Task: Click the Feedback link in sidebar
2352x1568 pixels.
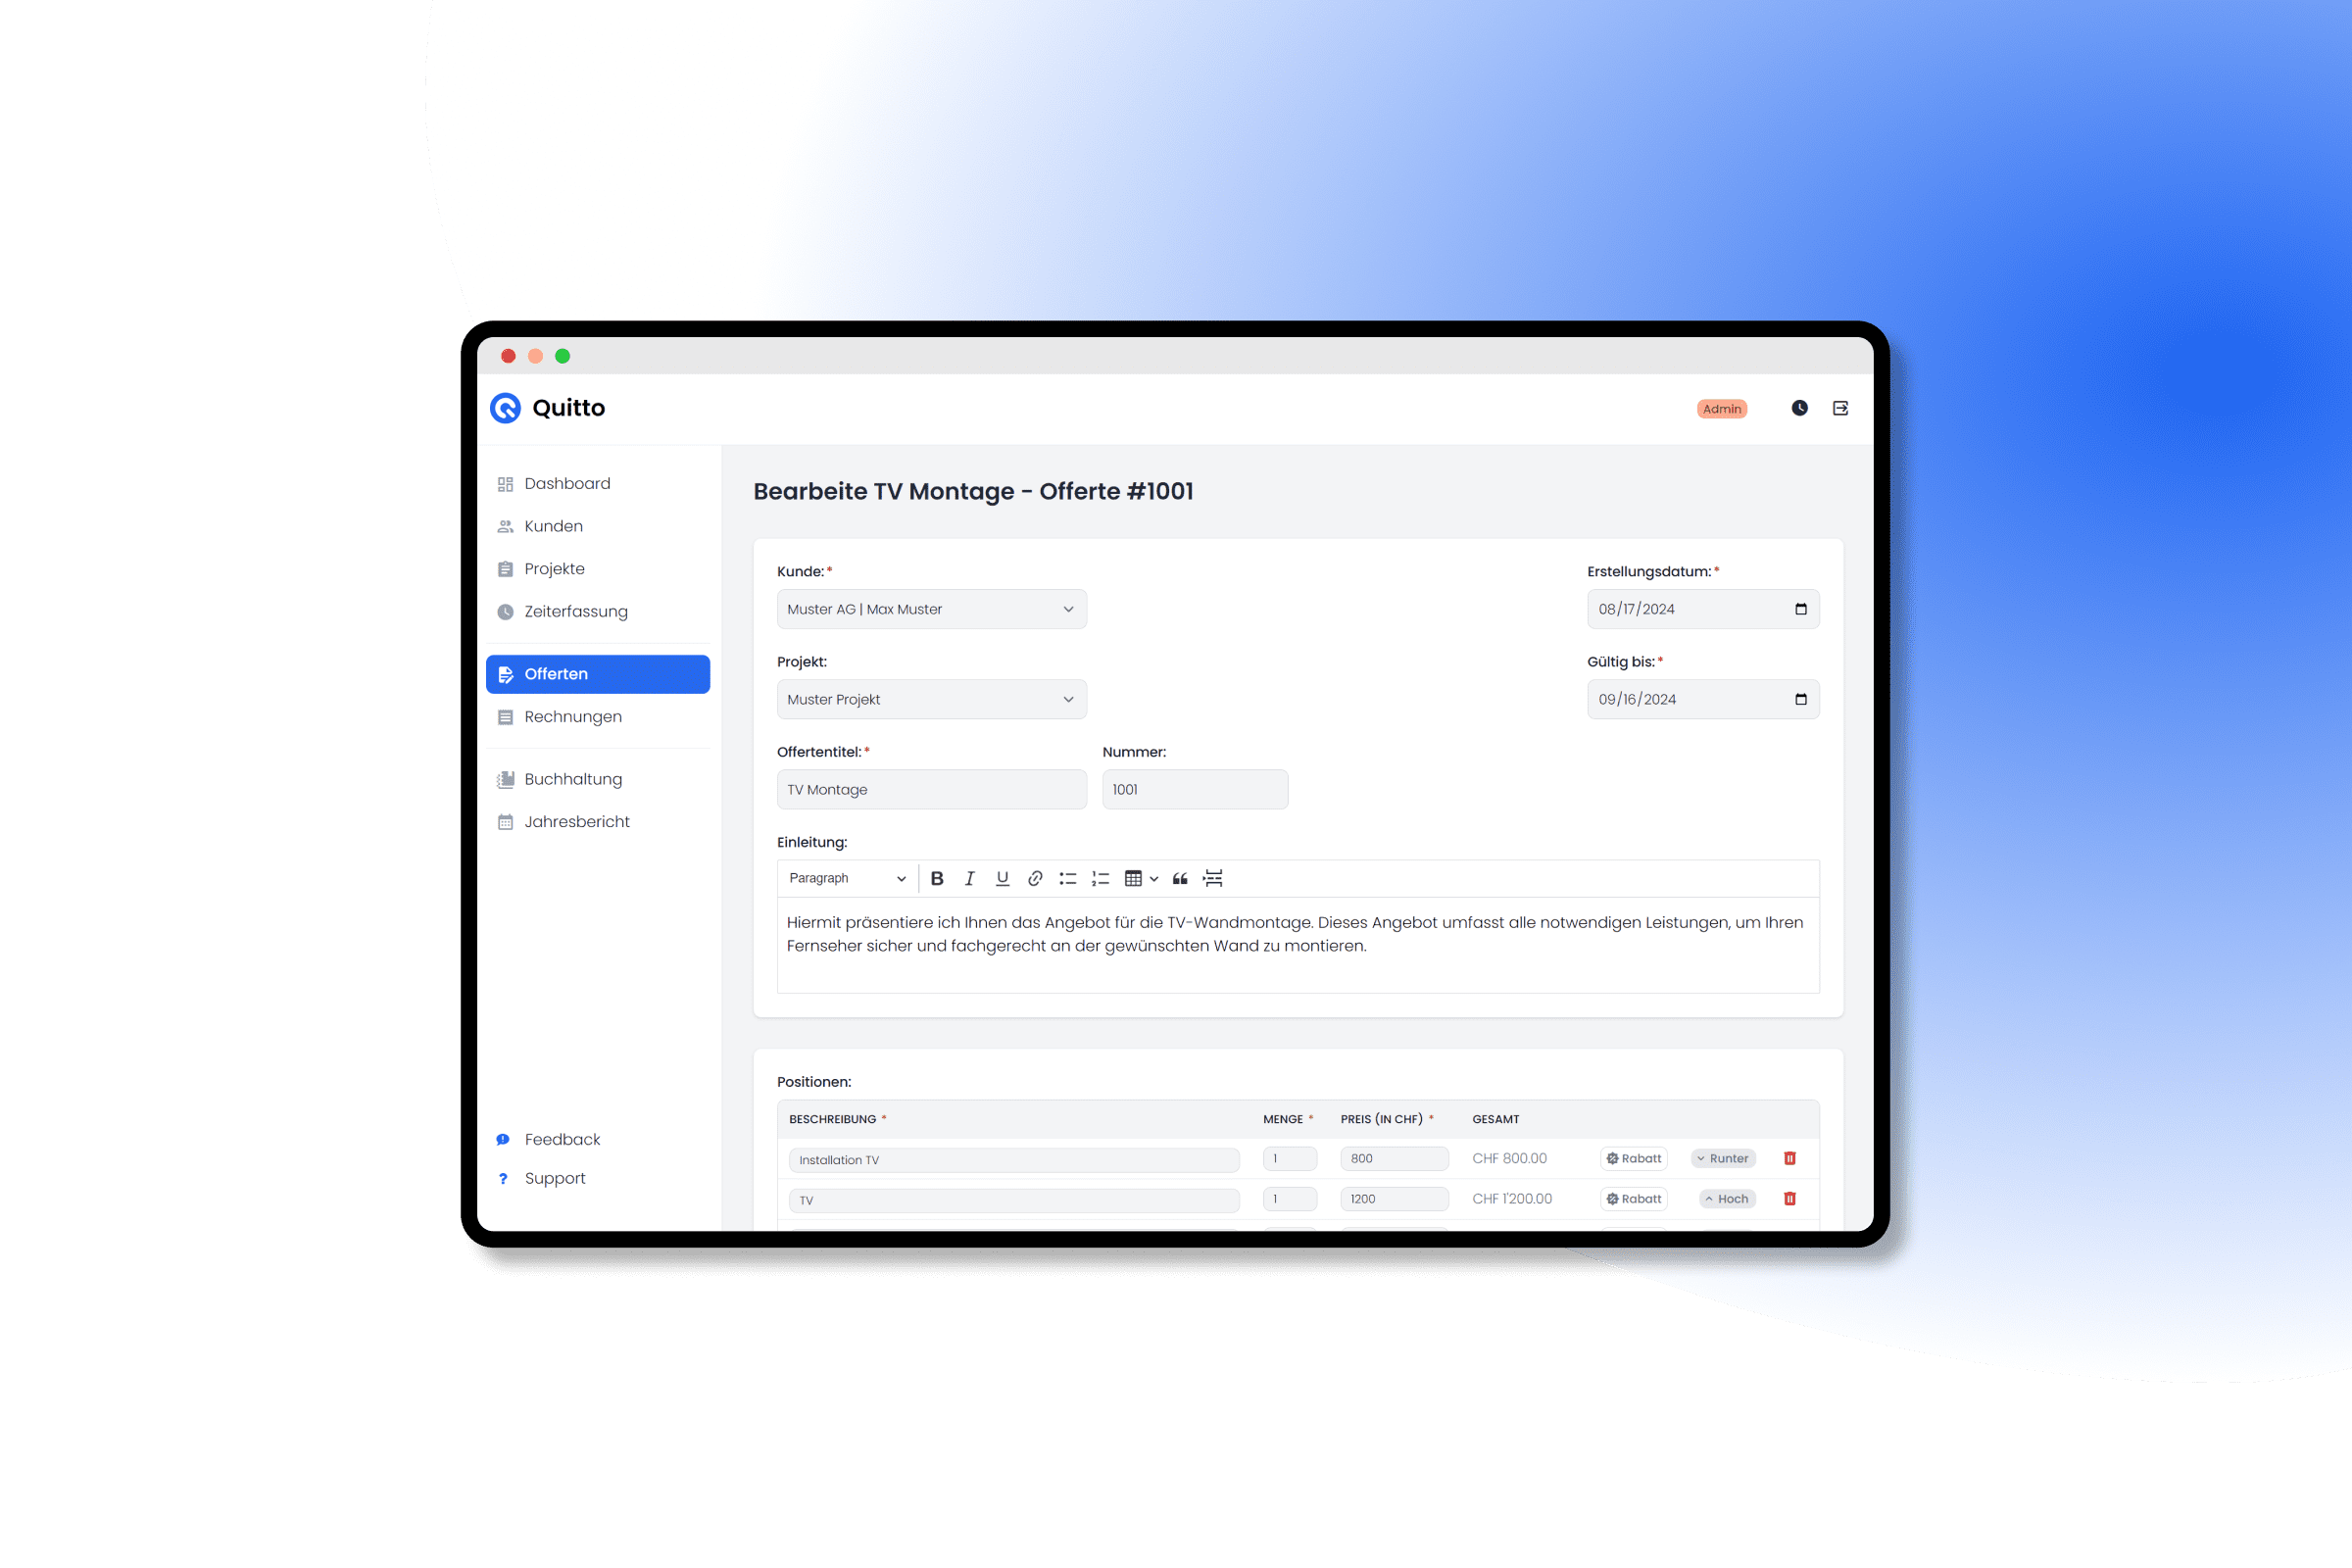Action: tap(559, 1139)
